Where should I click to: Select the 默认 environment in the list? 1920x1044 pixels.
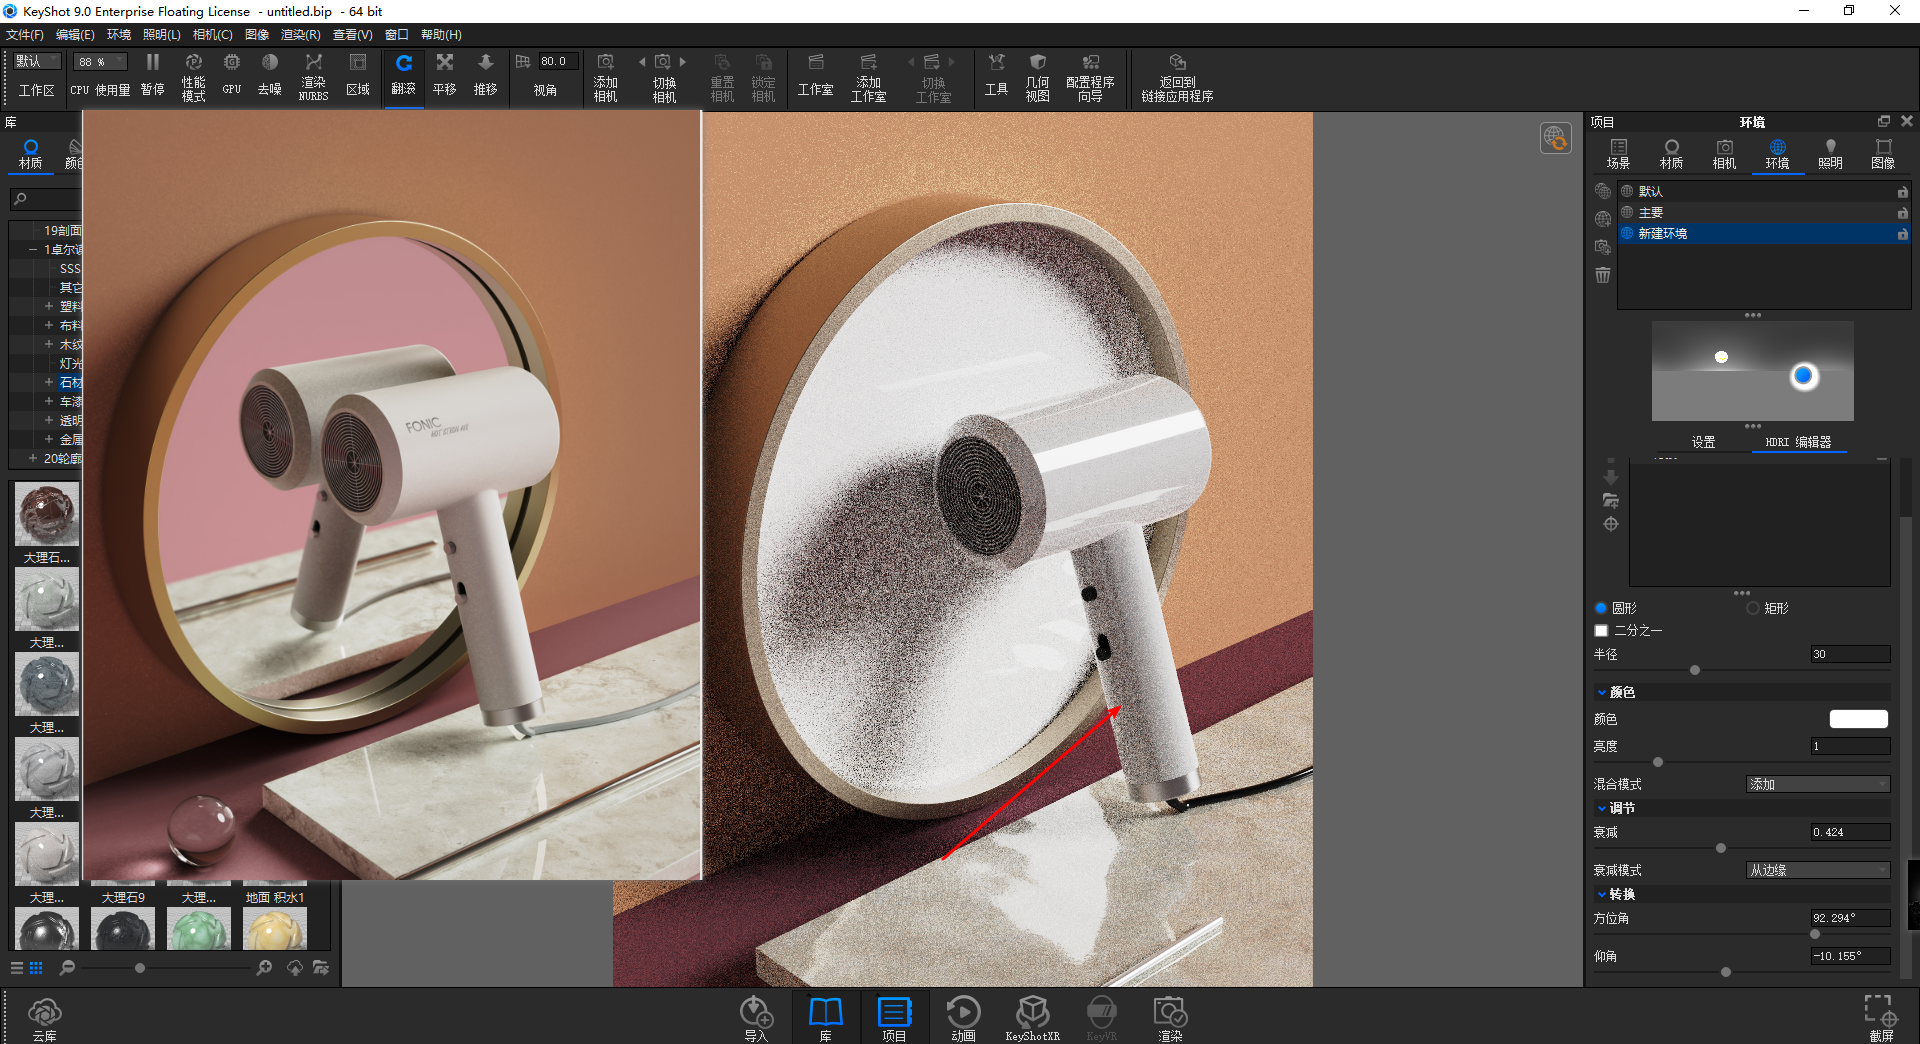pyautogui.click(x=1763, y=192)
